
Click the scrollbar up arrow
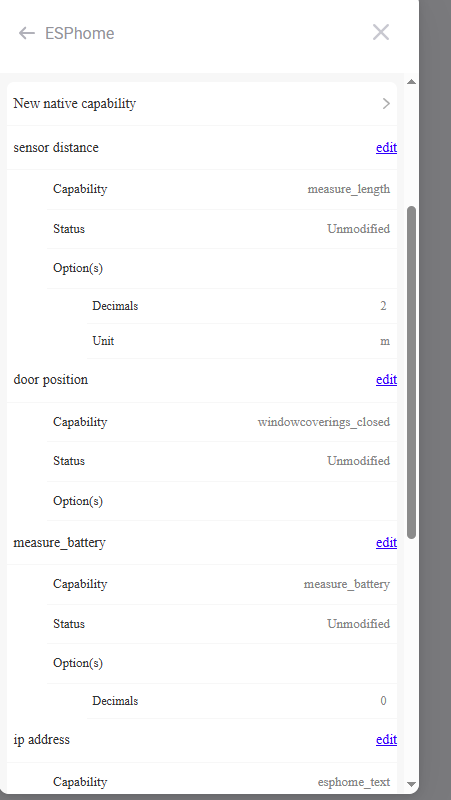[x=412, y=82]
